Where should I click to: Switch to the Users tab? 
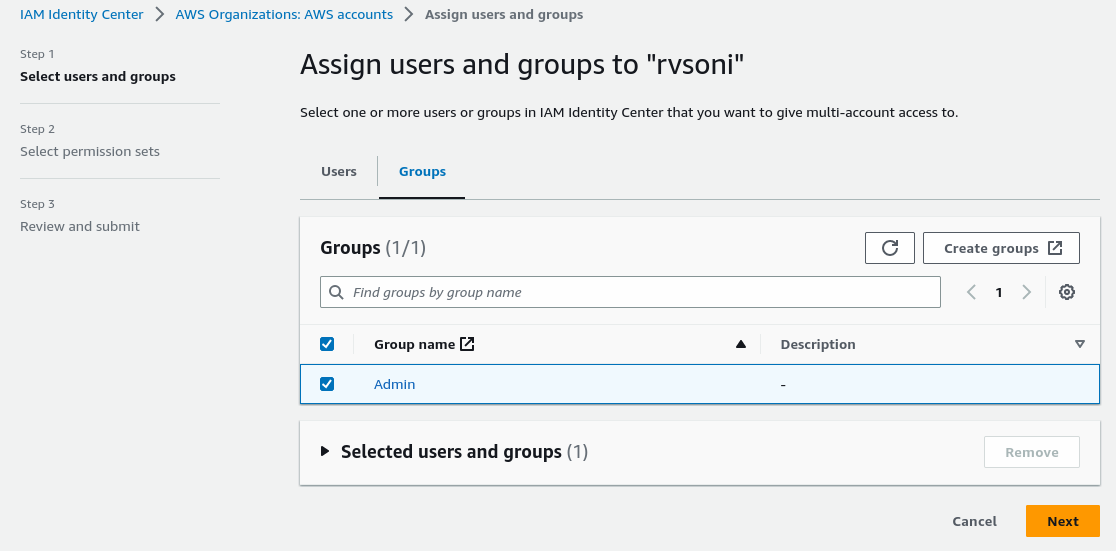339,172
